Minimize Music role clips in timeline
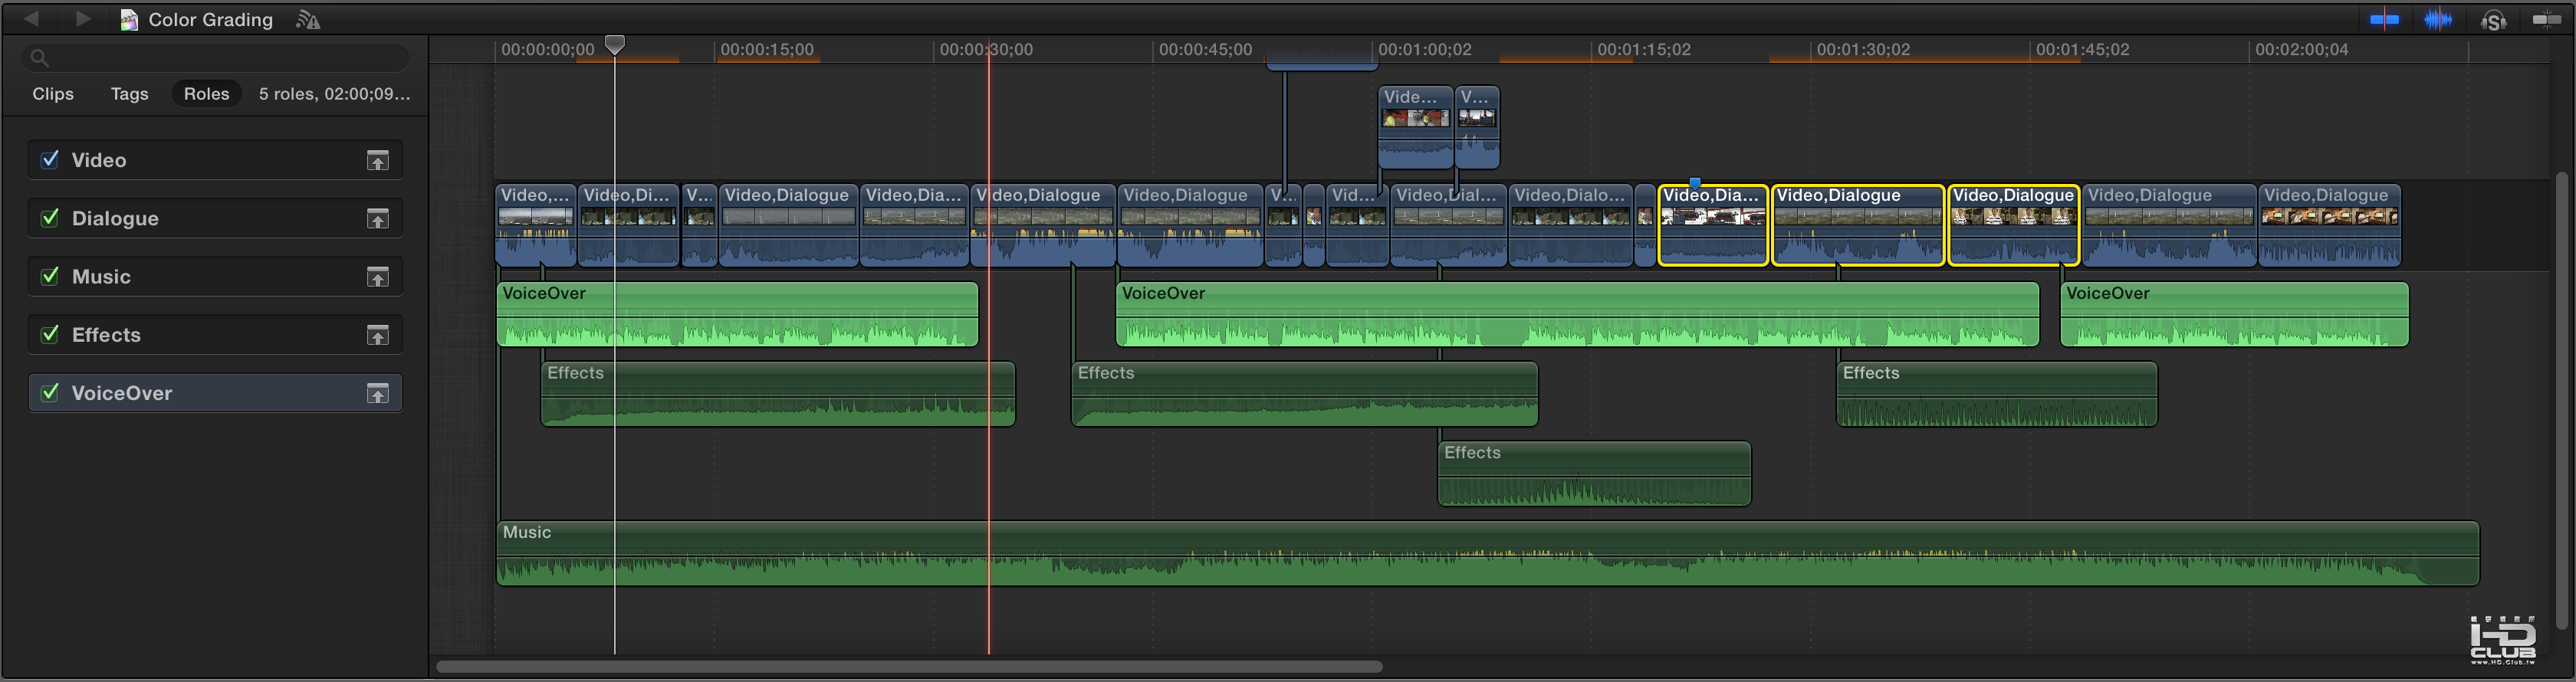 [377, 277]
